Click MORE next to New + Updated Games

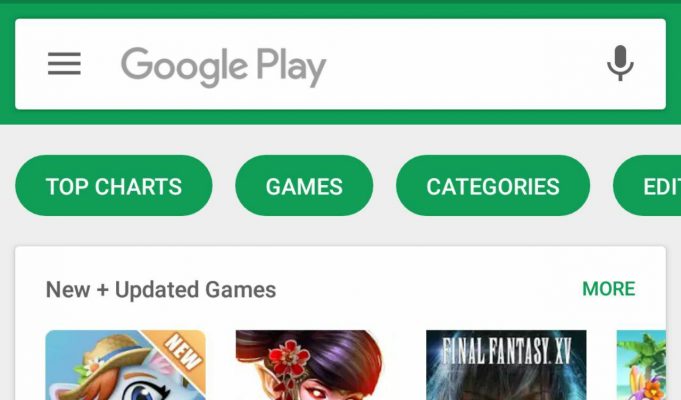(x=609, y=289)
